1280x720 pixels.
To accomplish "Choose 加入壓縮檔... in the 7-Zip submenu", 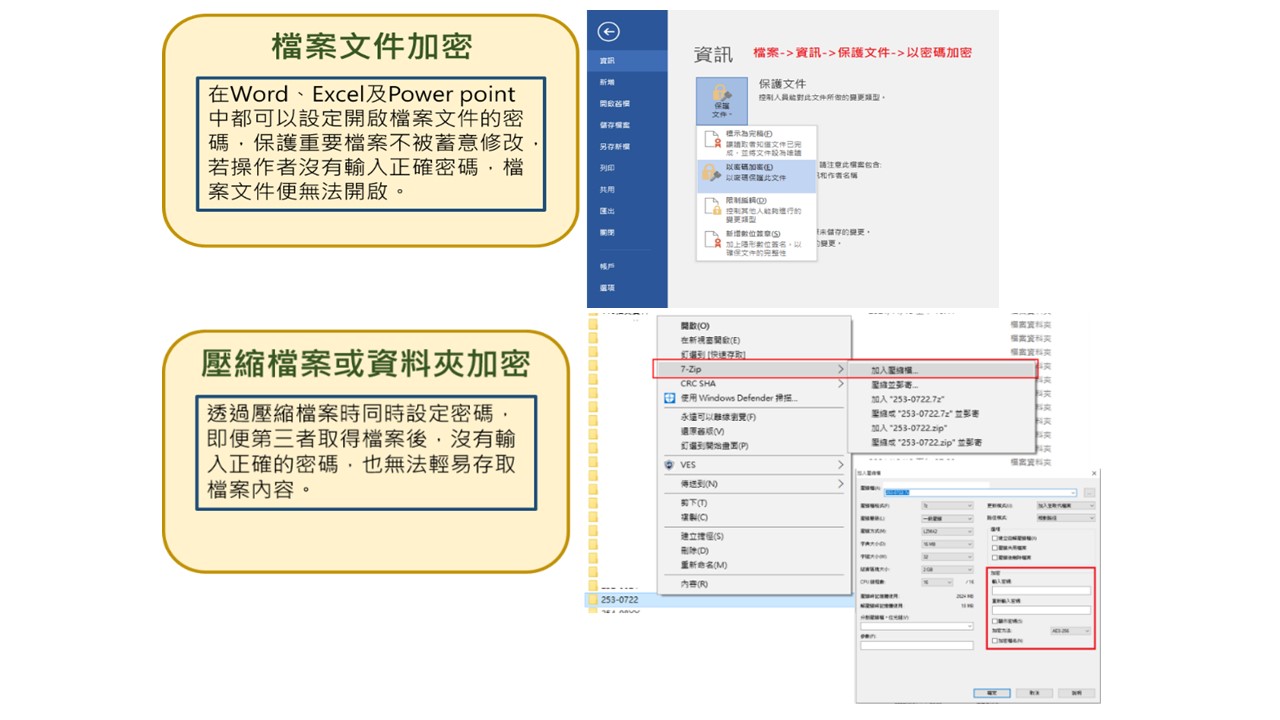I will pos(941,370).
